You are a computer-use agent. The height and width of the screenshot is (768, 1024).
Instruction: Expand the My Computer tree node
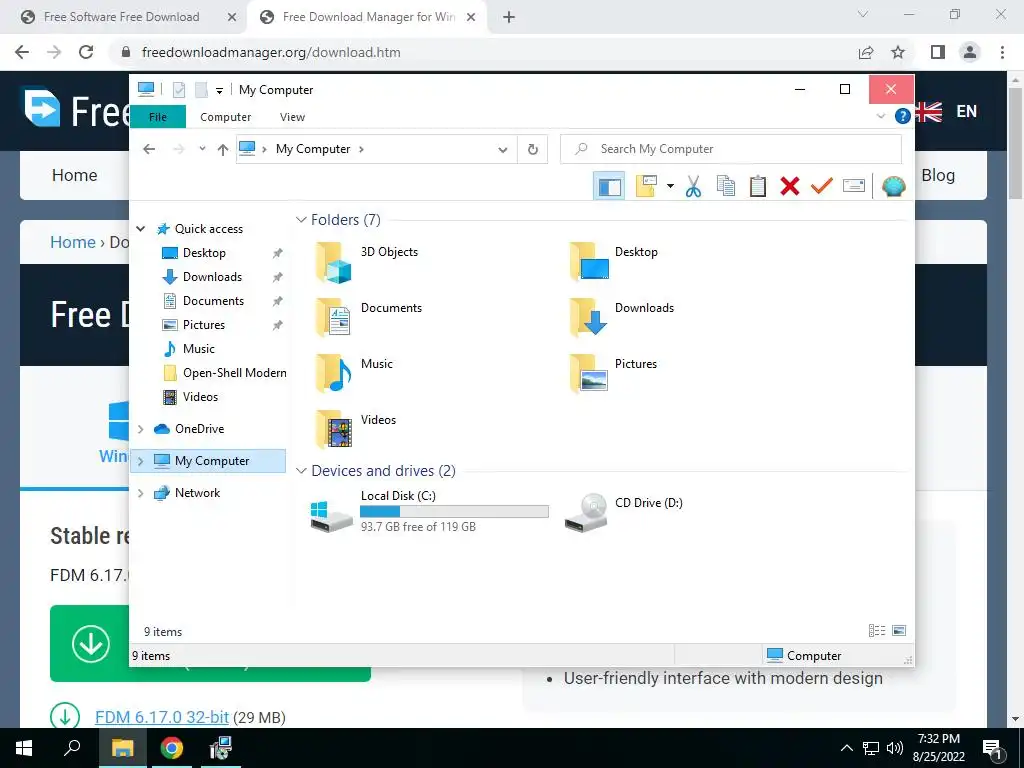(x=140, y=461)
